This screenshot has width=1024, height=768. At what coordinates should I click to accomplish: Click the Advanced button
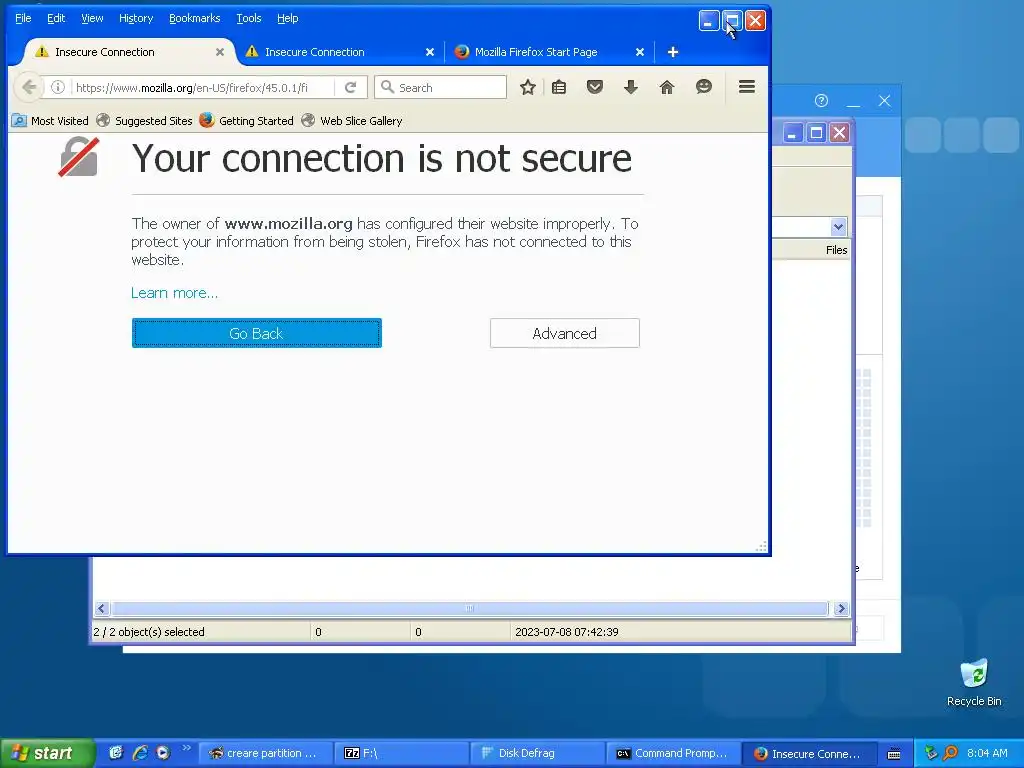coord(565,333)
